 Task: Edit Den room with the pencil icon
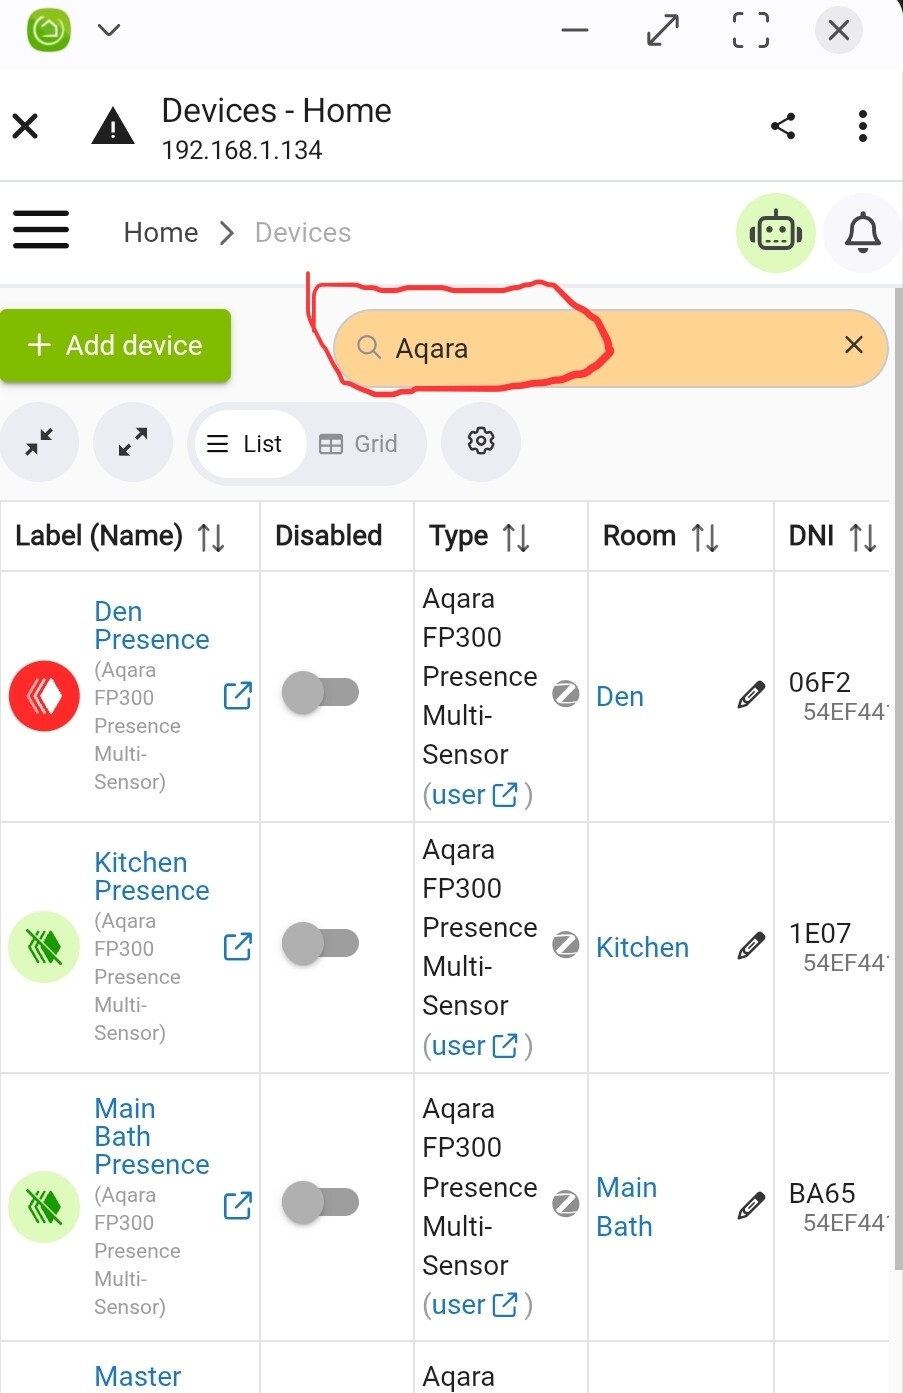click(x=751, y=695)
